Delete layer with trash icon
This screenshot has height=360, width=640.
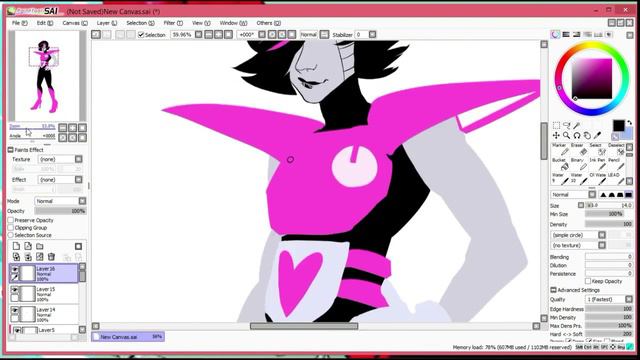tap(51, 257)
